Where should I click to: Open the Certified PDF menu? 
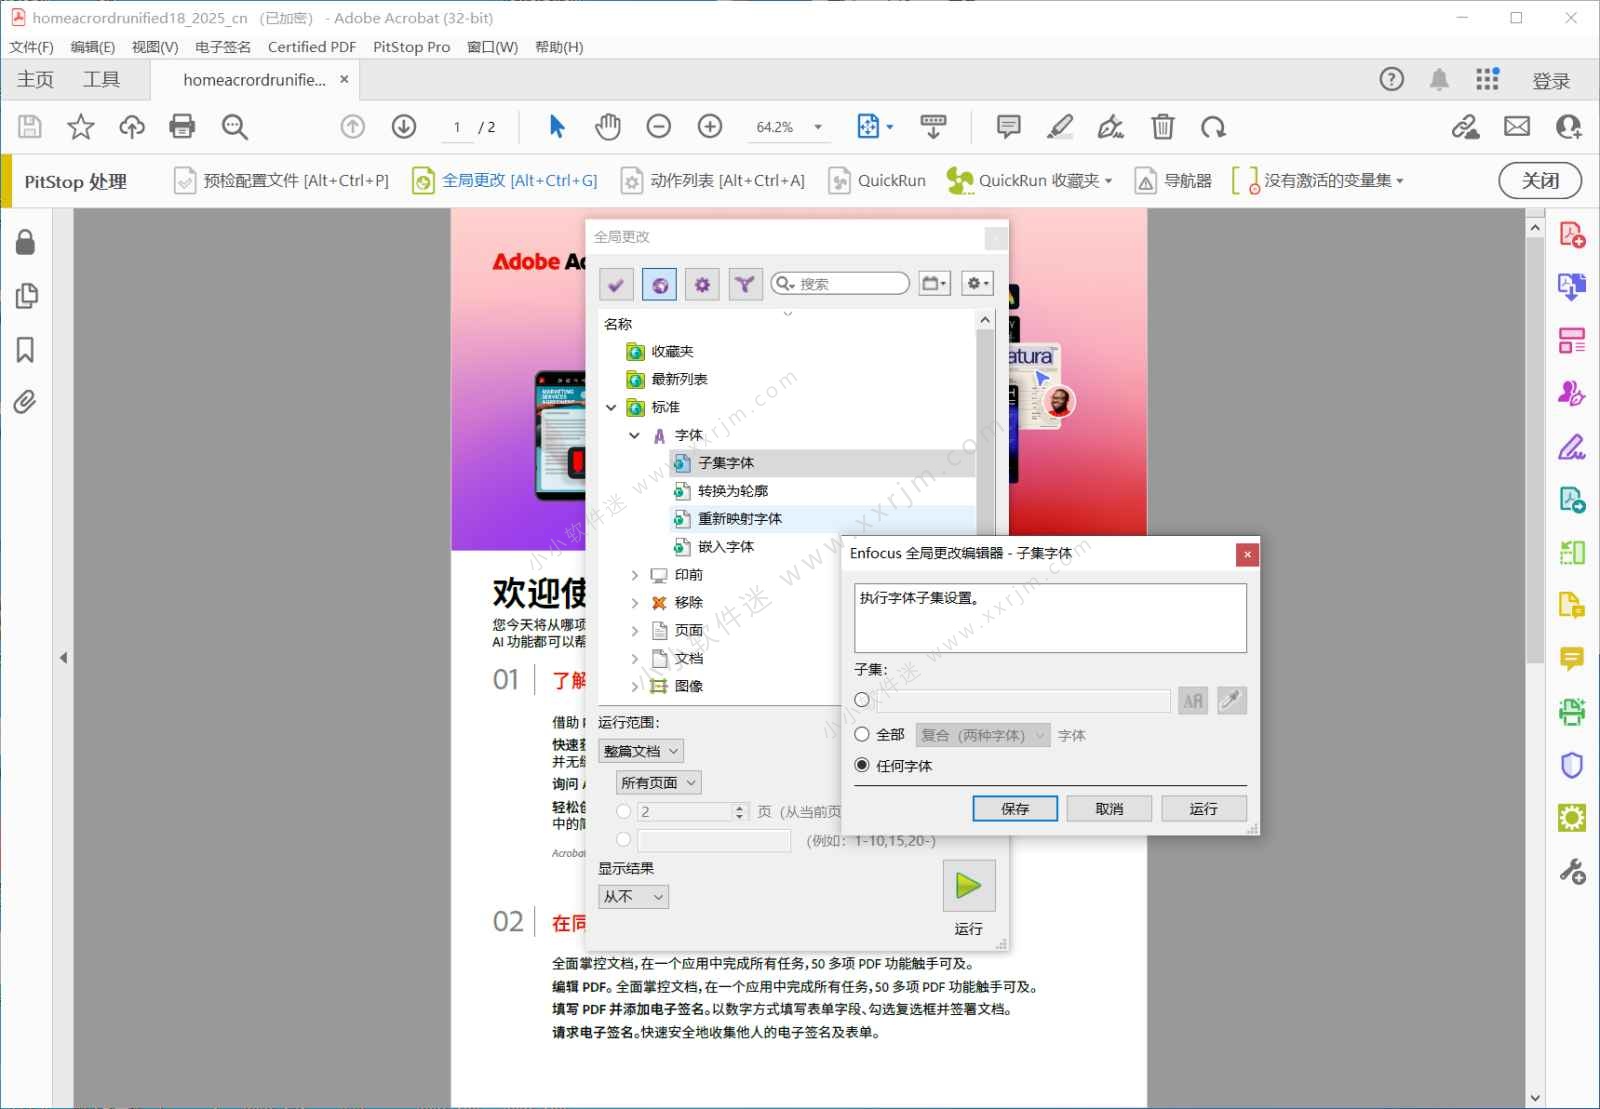(312, 47)
